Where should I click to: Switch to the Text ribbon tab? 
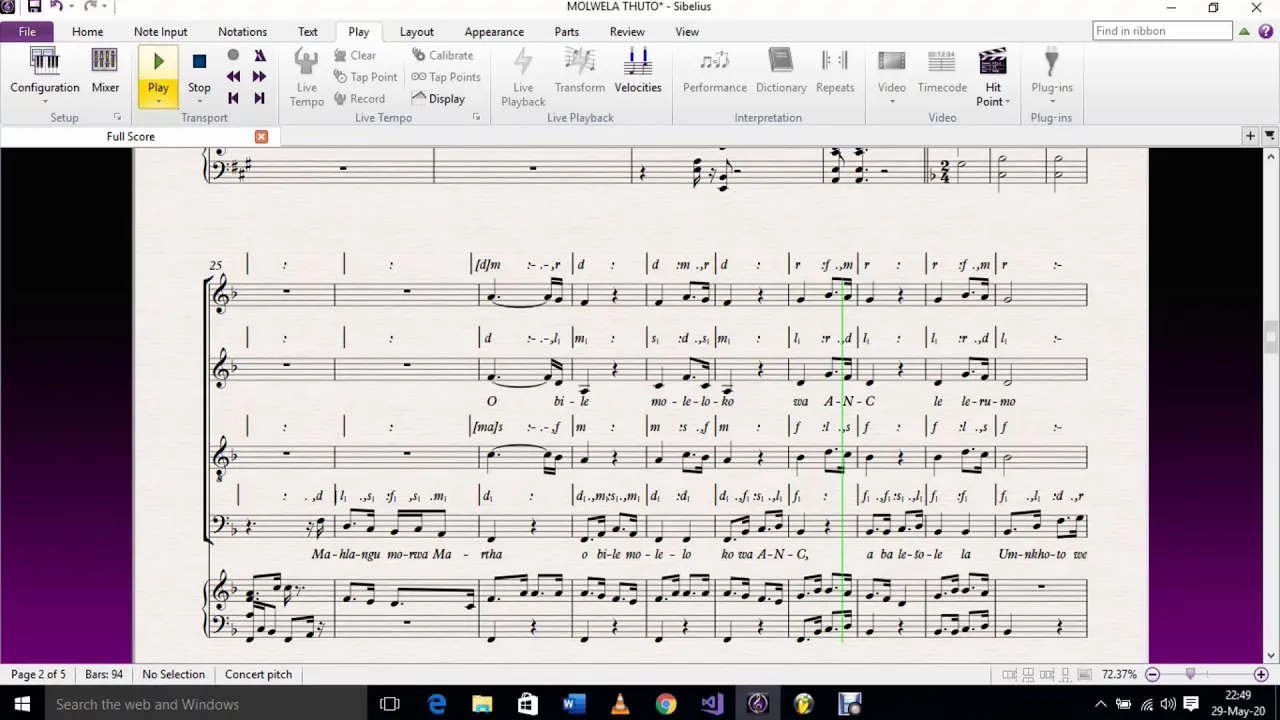tap(308, 32)
